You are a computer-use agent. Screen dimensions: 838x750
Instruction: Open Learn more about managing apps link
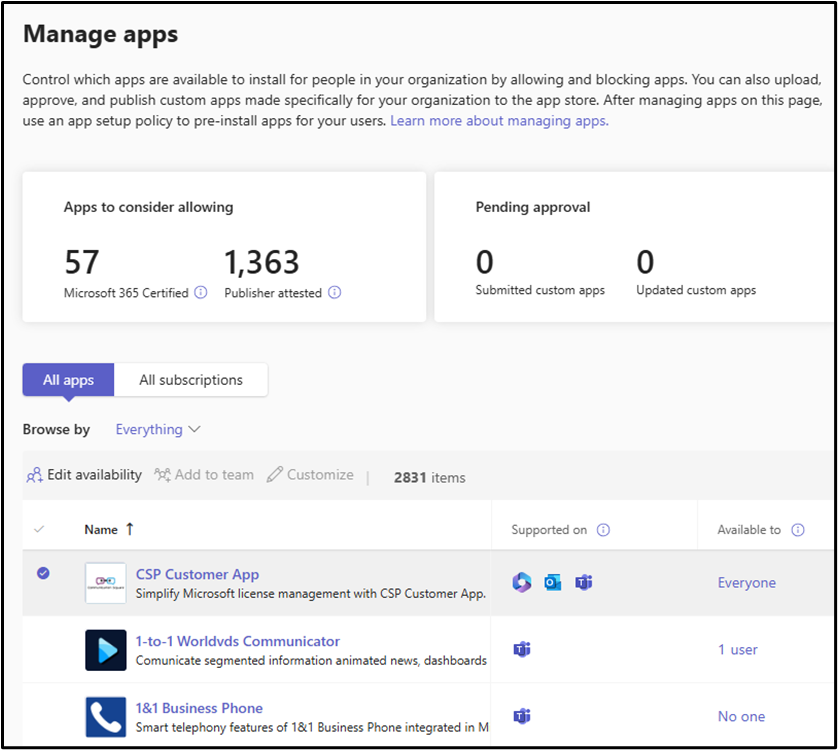pos(499,121)
